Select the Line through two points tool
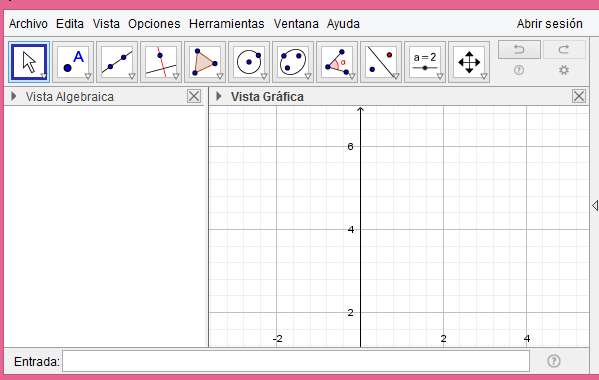599x380 pixels. click(x=117, y=62)
